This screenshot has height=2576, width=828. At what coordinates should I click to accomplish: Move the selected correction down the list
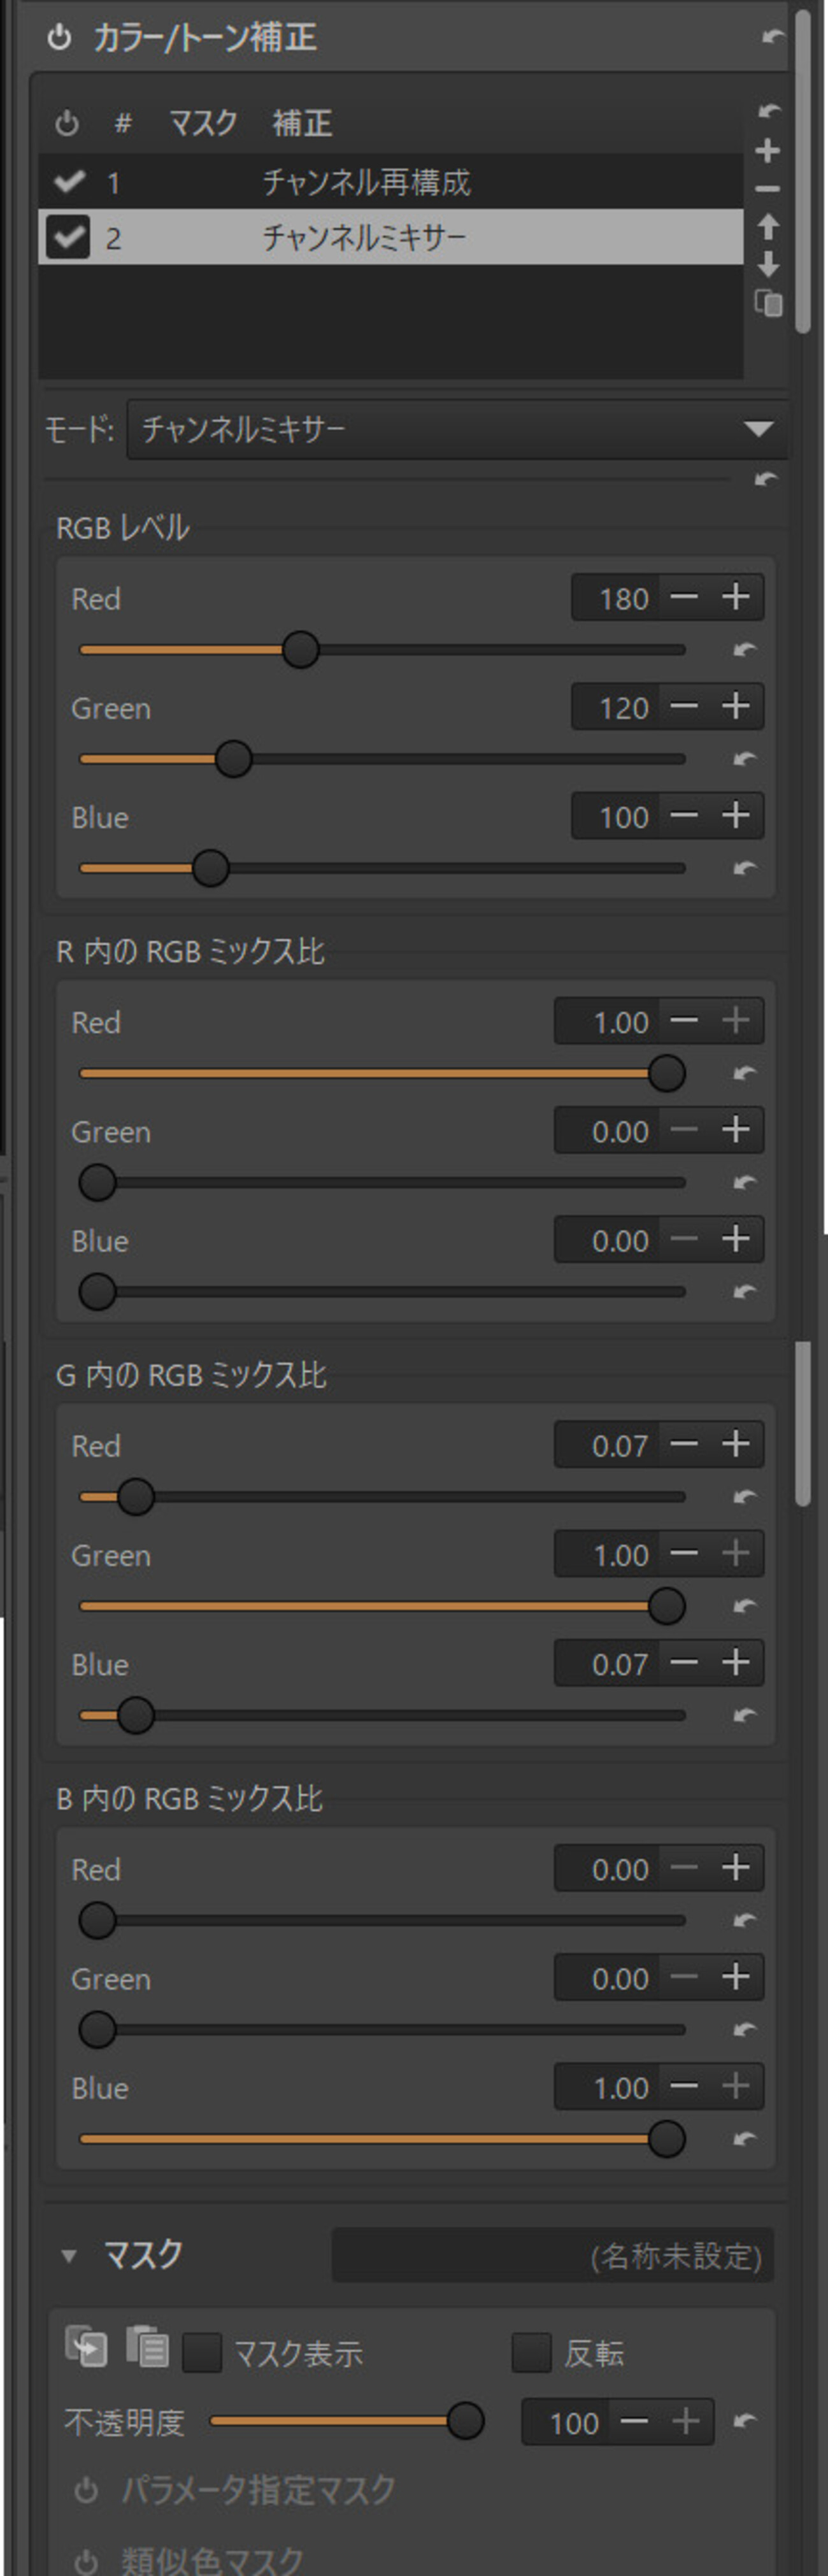(x=767, y=265)
